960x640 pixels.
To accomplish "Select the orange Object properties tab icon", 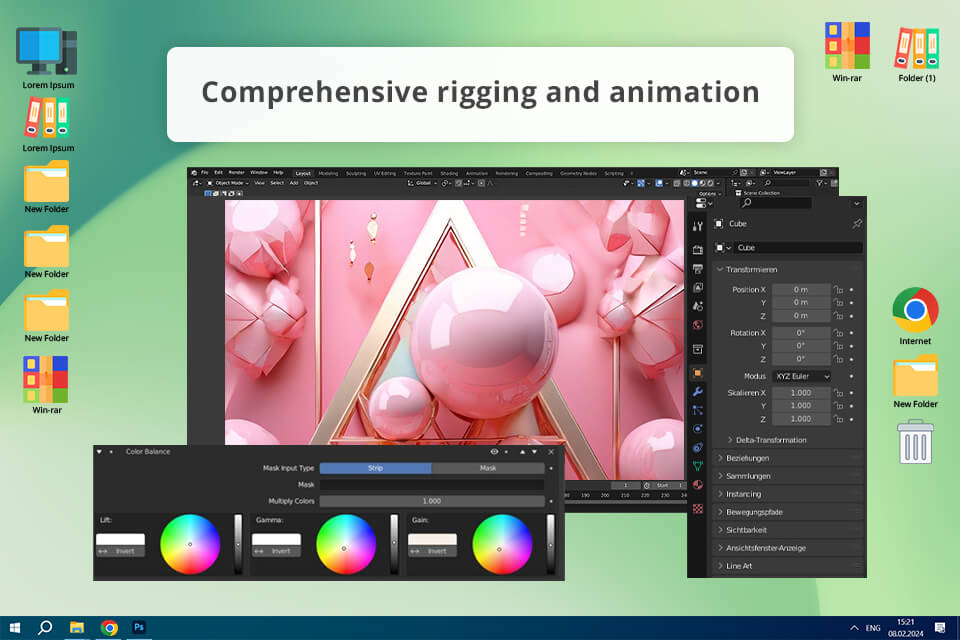I will coord(697,373).
